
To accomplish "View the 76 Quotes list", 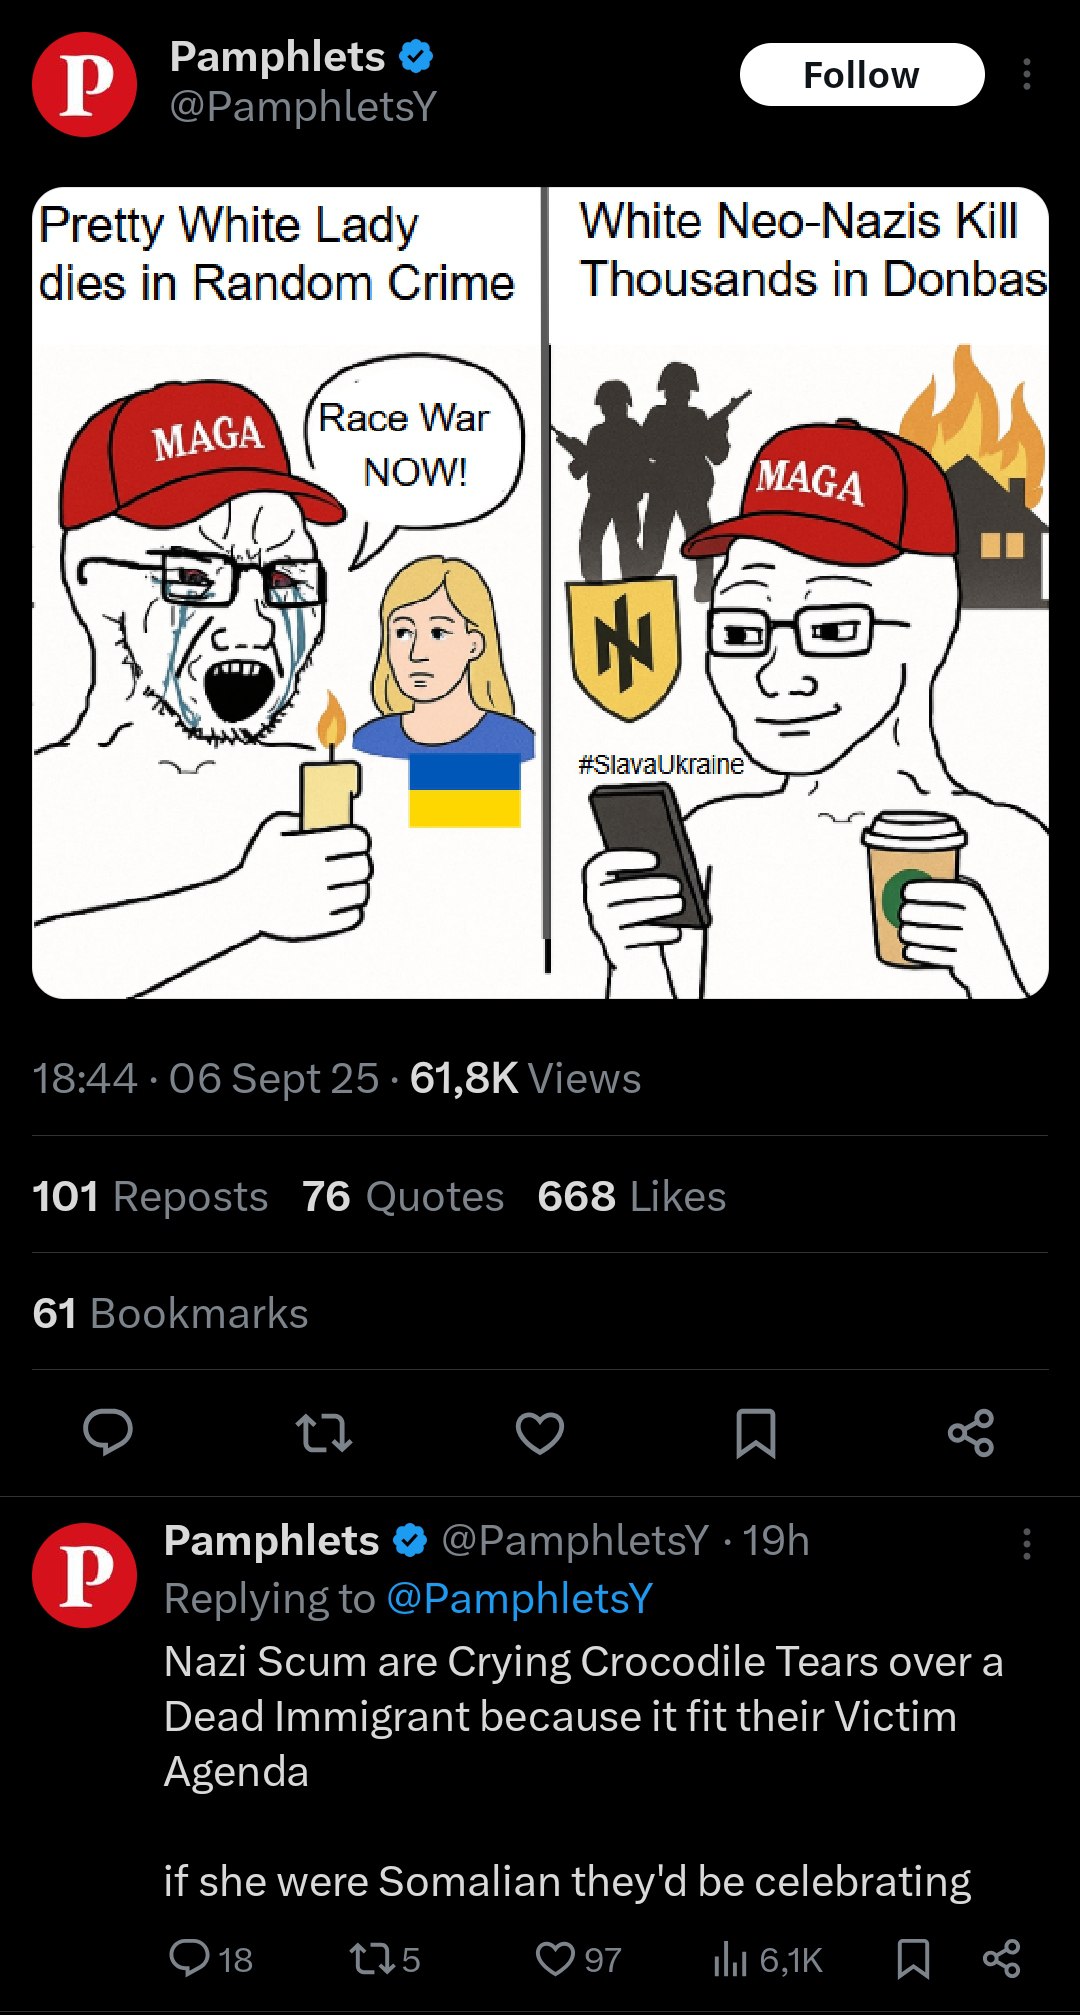I will (x=403, y=1196).
